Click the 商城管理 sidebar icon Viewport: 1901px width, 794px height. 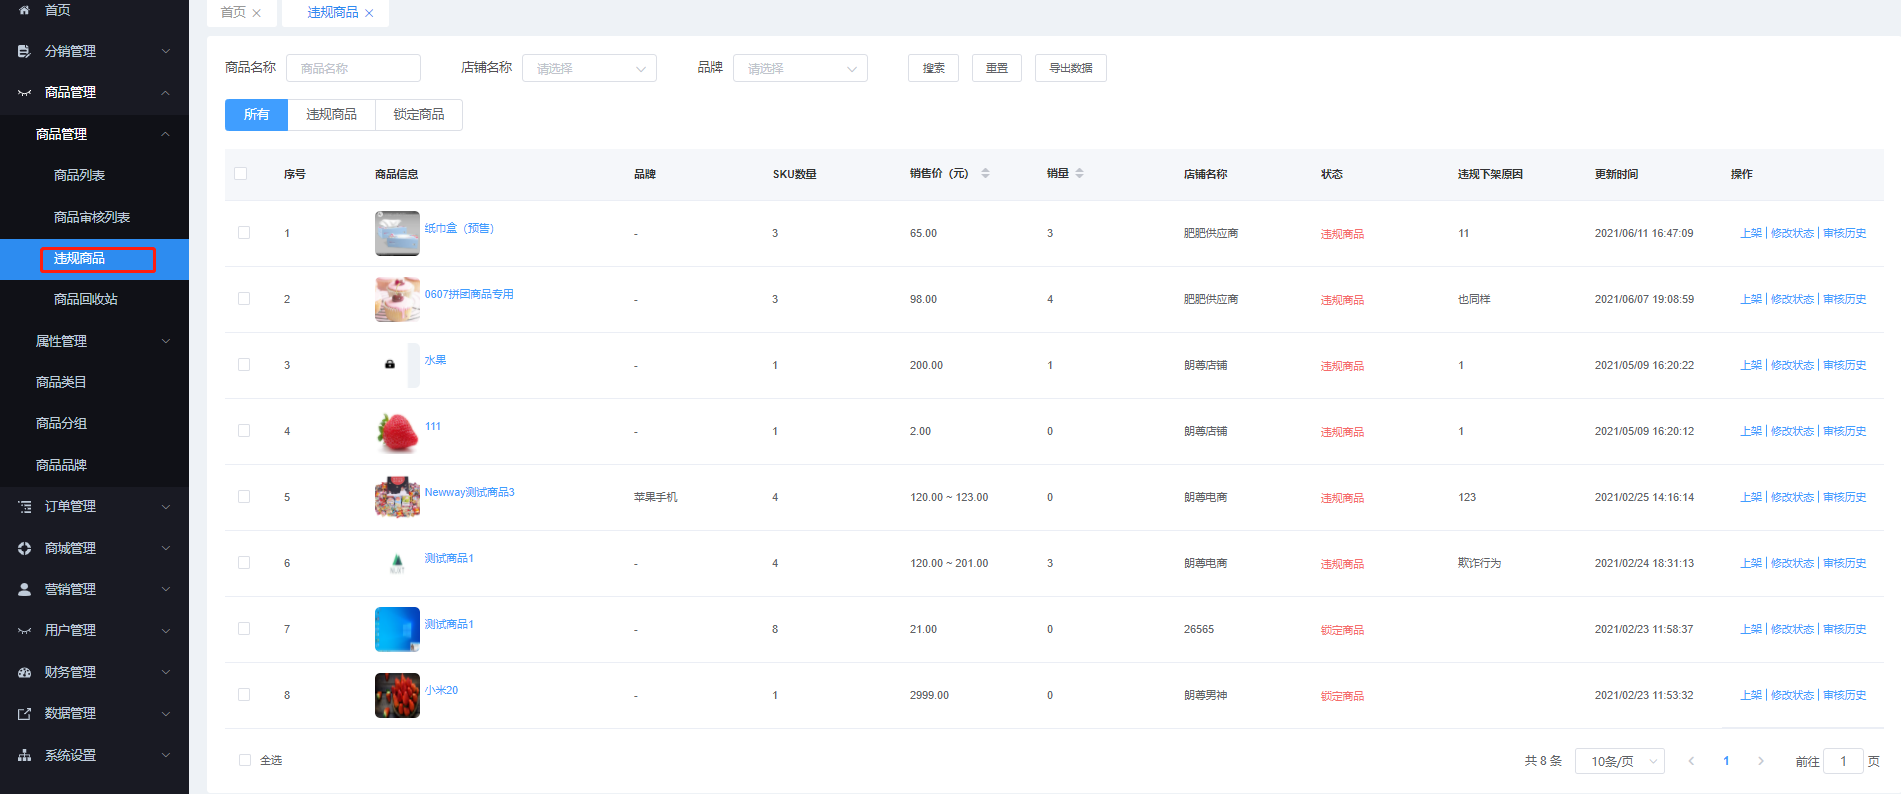coord(24,548)
